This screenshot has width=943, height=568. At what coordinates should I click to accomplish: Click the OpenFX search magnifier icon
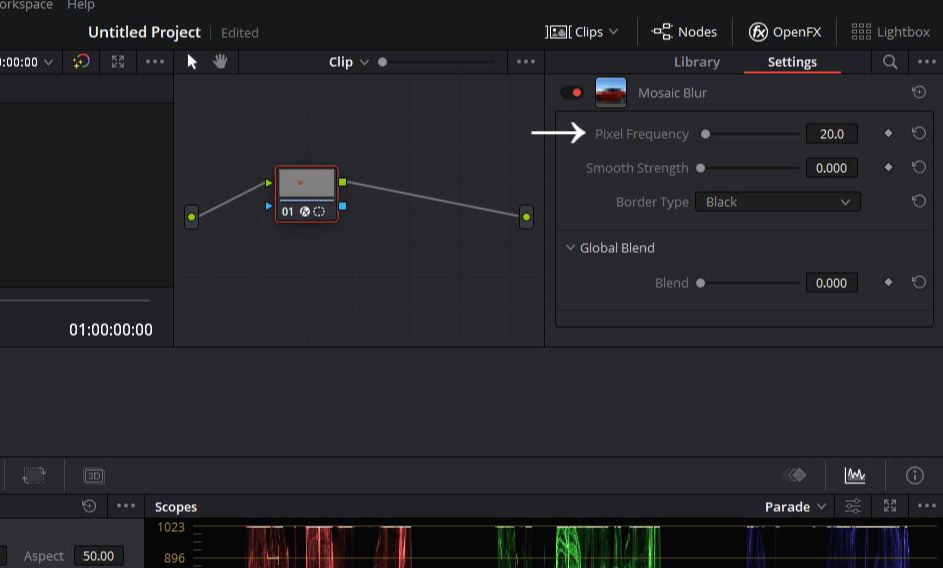tap(890, 62)
